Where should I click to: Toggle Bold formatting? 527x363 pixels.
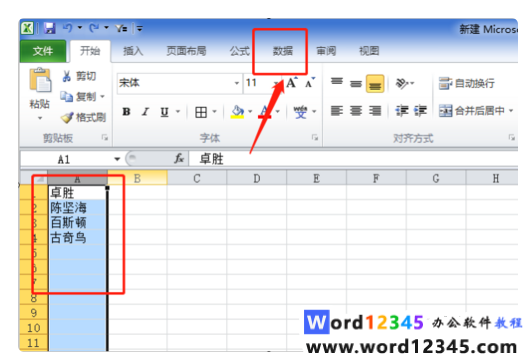(x=126, y=112)
